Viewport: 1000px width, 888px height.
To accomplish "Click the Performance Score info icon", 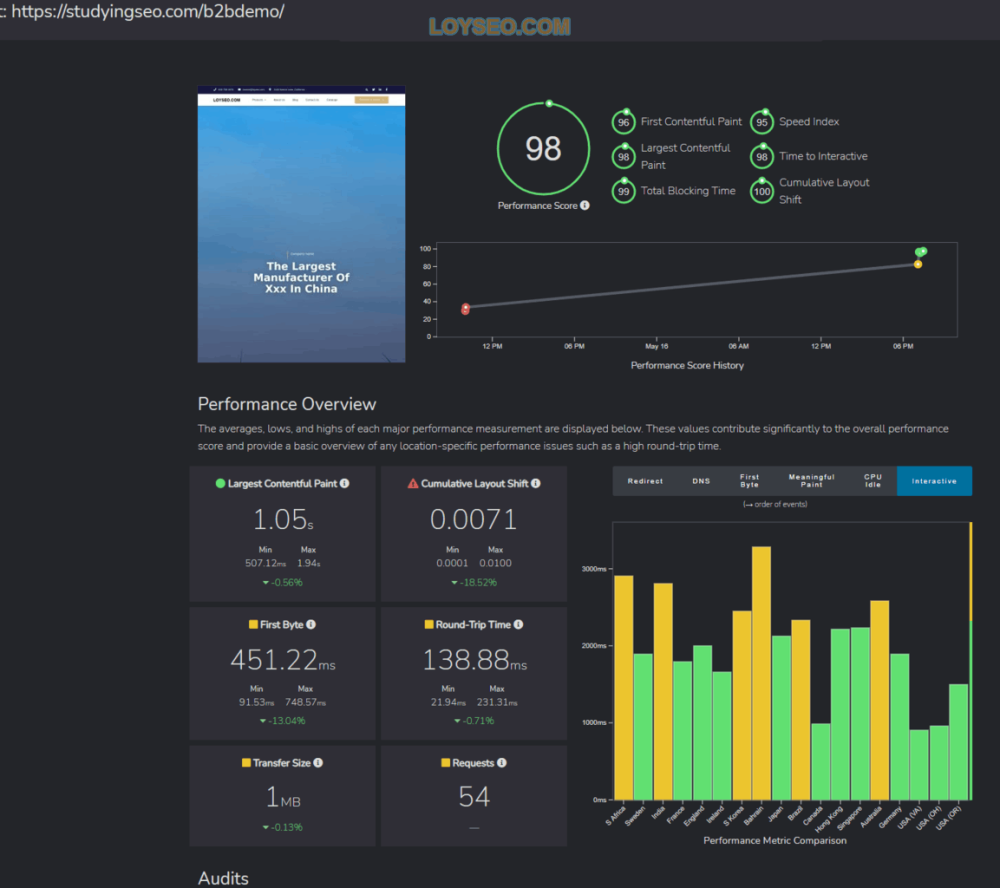I will [x=585, y=205].
